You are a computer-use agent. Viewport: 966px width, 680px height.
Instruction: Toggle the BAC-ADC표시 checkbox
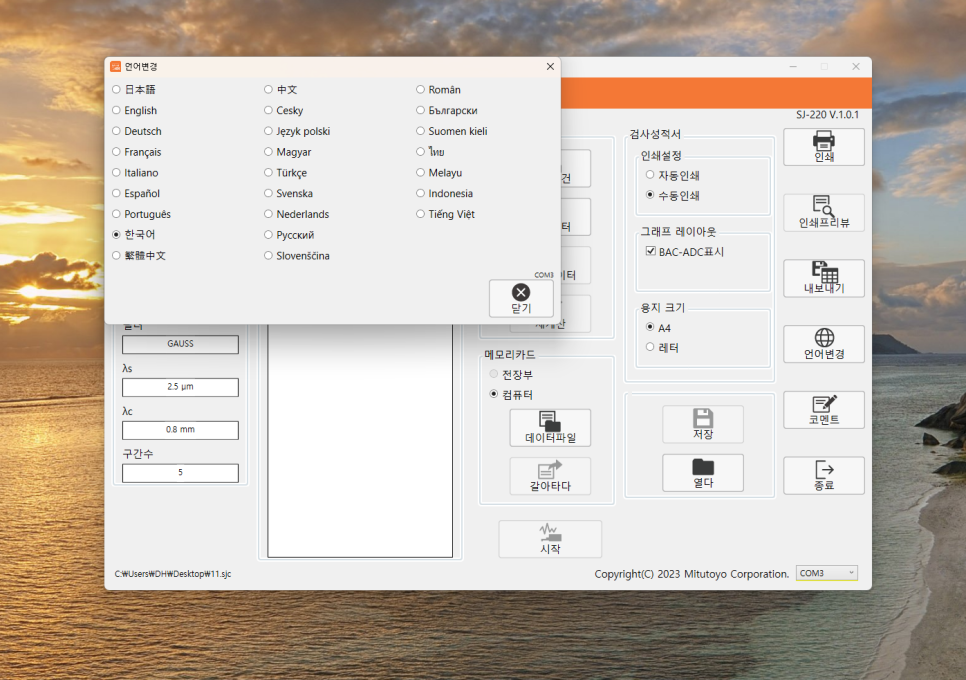point(651,252)
